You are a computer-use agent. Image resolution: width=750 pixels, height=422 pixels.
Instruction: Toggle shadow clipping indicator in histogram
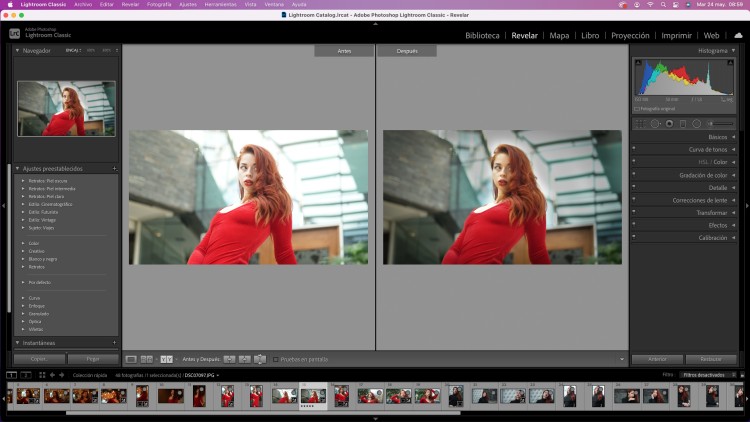[638, 63]
